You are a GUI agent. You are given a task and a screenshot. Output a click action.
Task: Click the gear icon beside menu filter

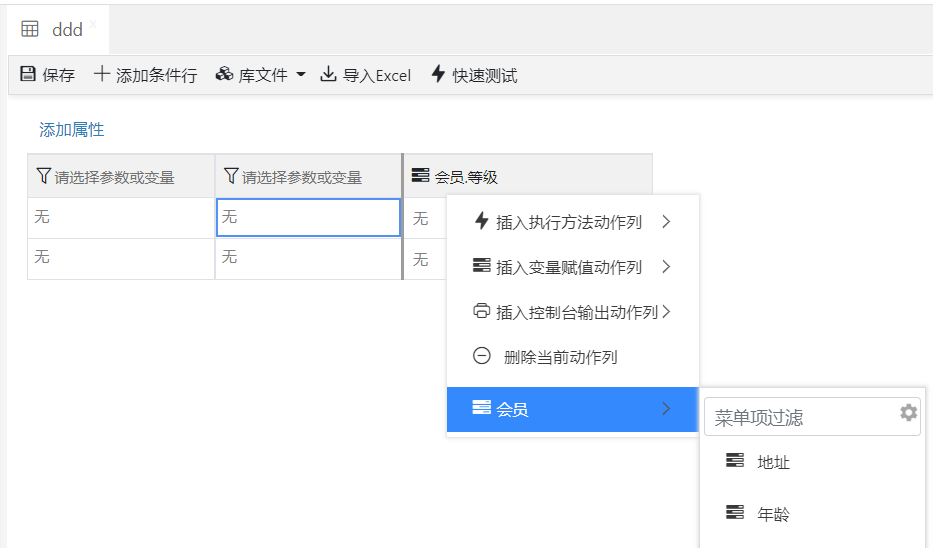[908, 412]
